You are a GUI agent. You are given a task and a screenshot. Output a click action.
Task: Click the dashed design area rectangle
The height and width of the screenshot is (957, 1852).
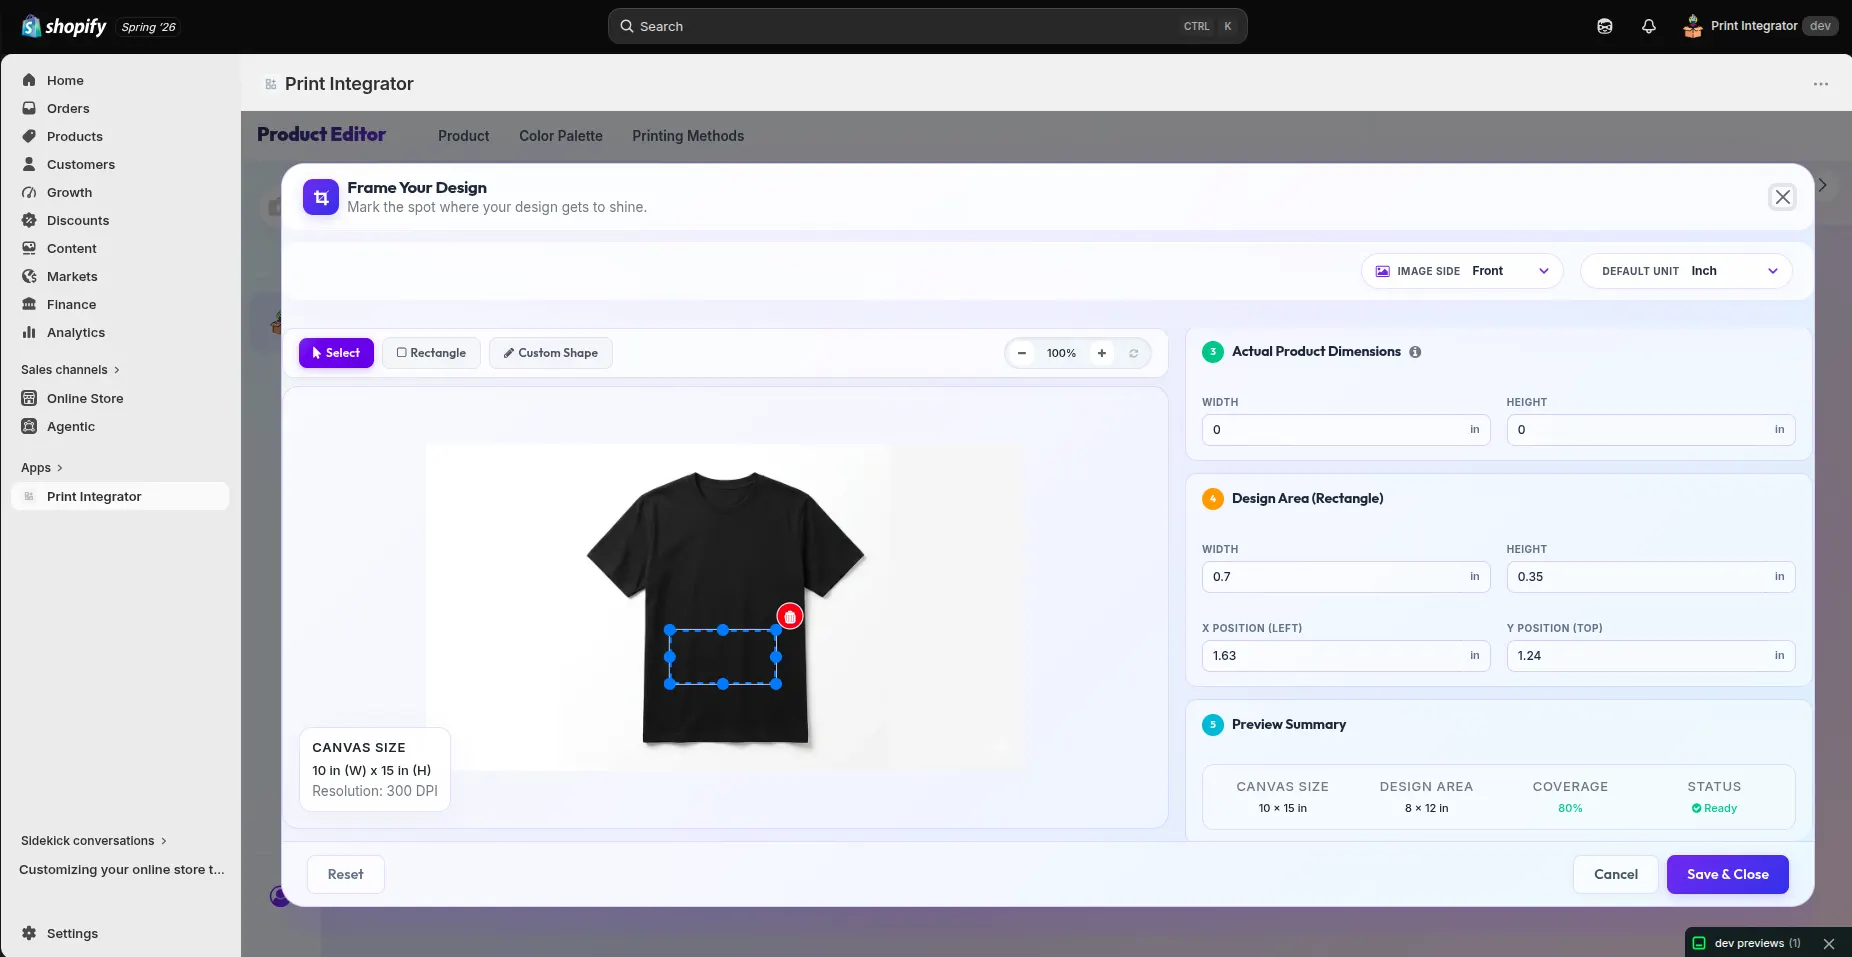click(723, 657)
